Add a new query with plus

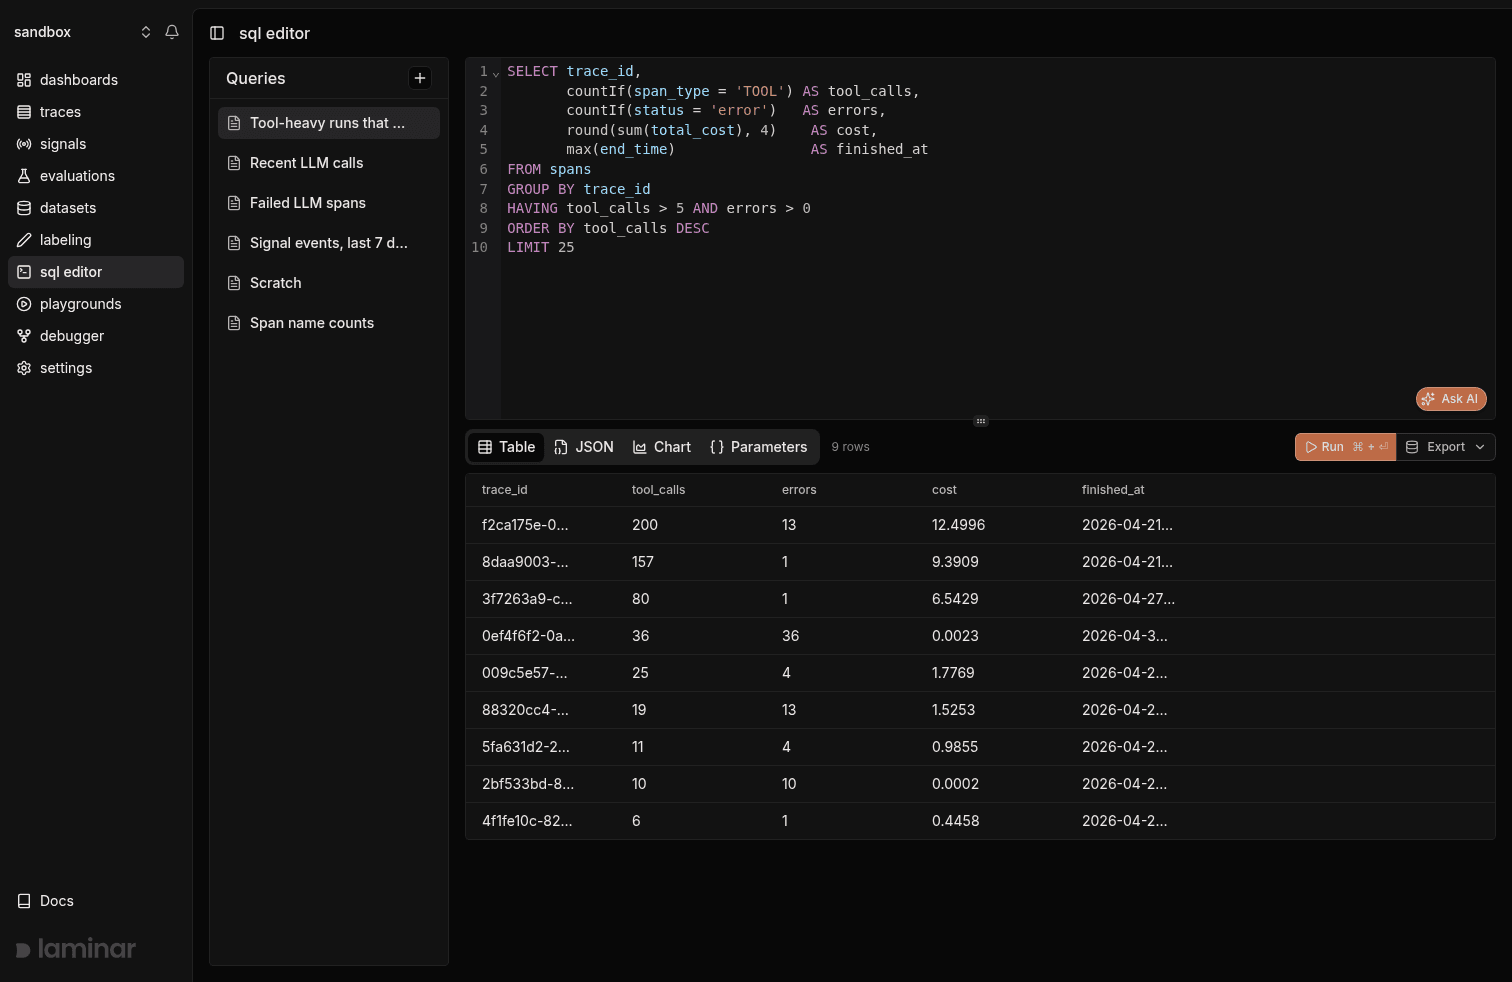420,78
